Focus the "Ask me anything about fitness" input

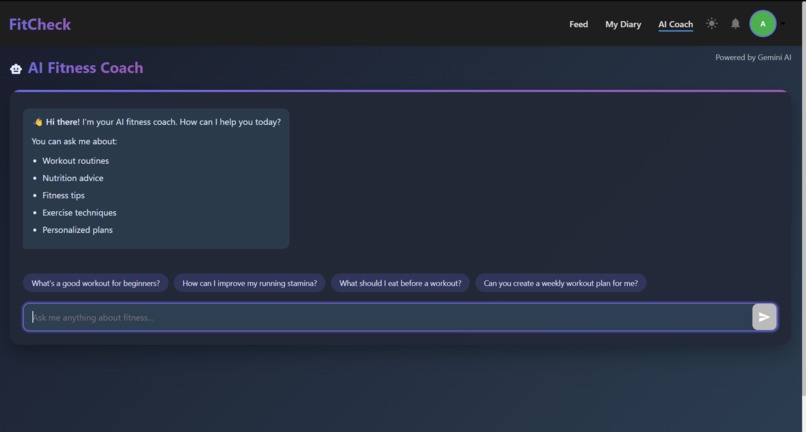point(388,317)
